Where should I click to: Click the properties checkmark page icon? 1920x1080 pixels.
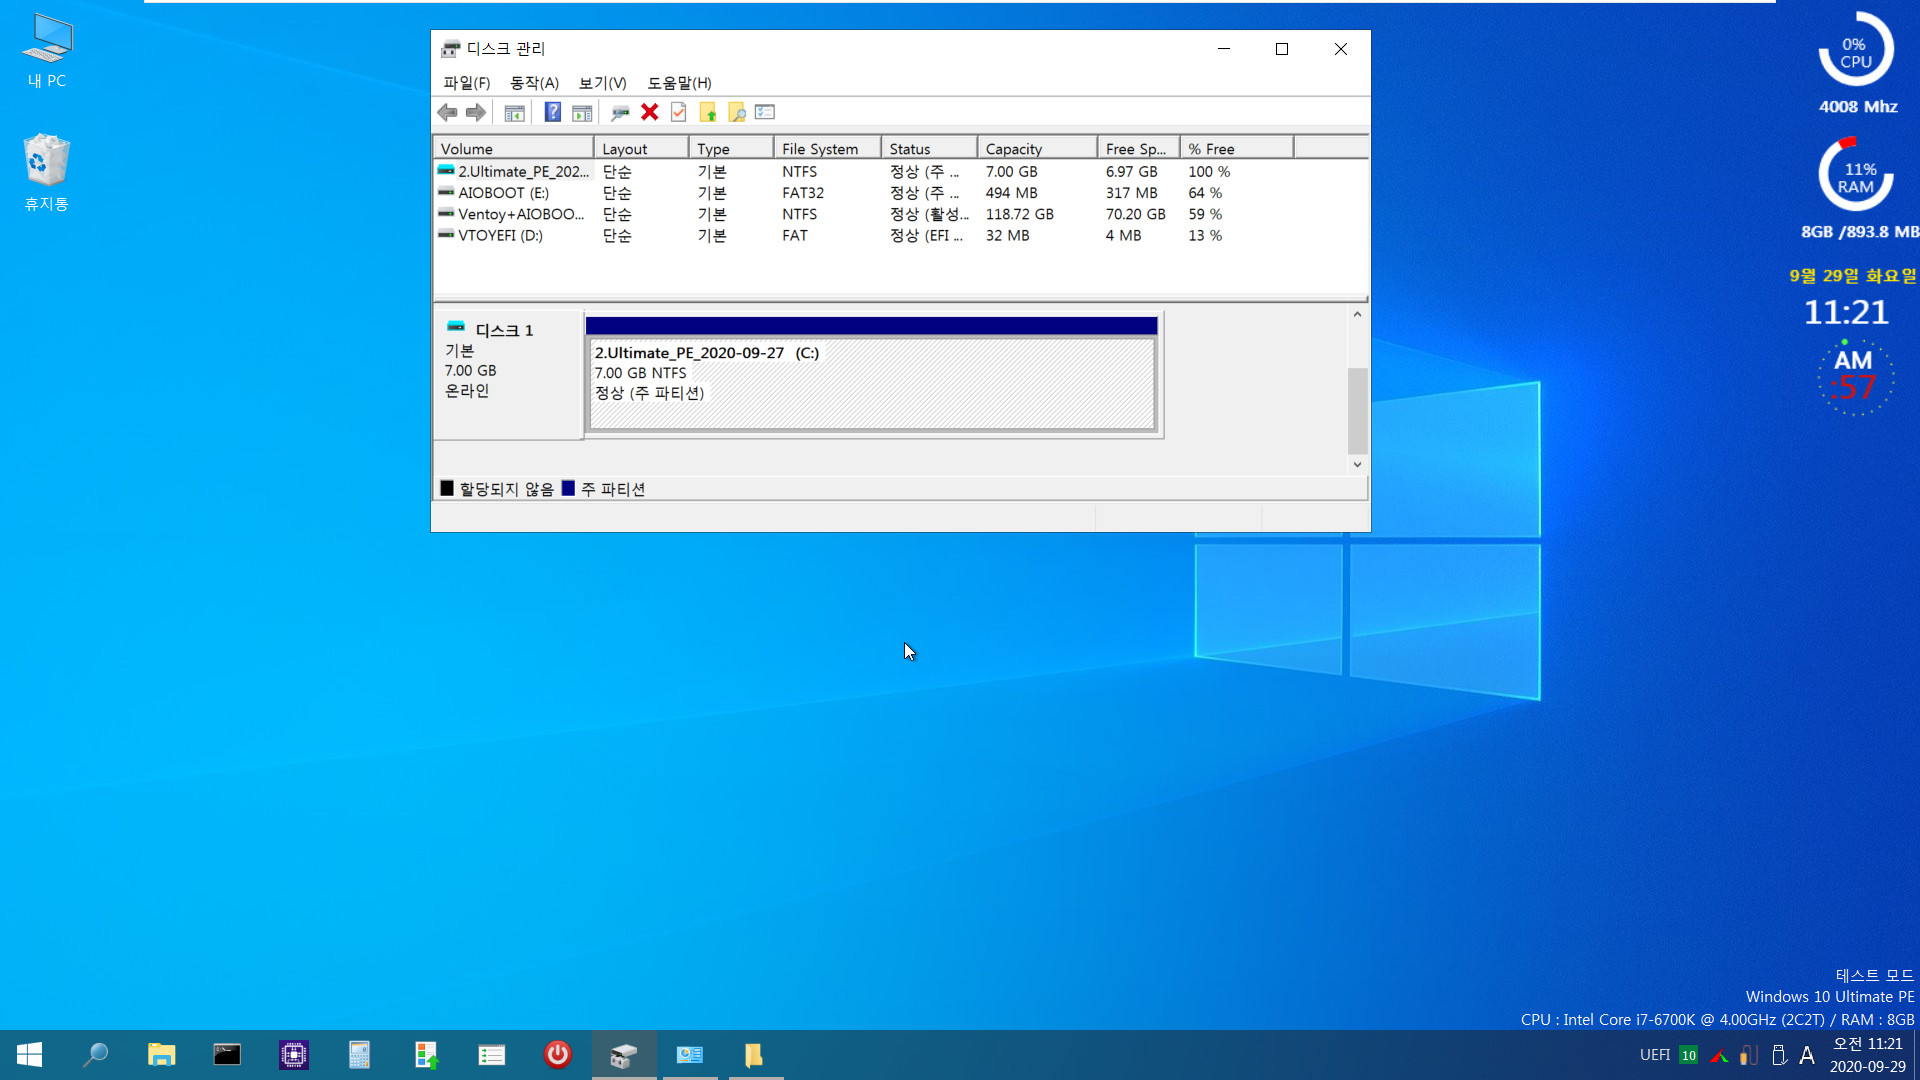click(679, 113)
